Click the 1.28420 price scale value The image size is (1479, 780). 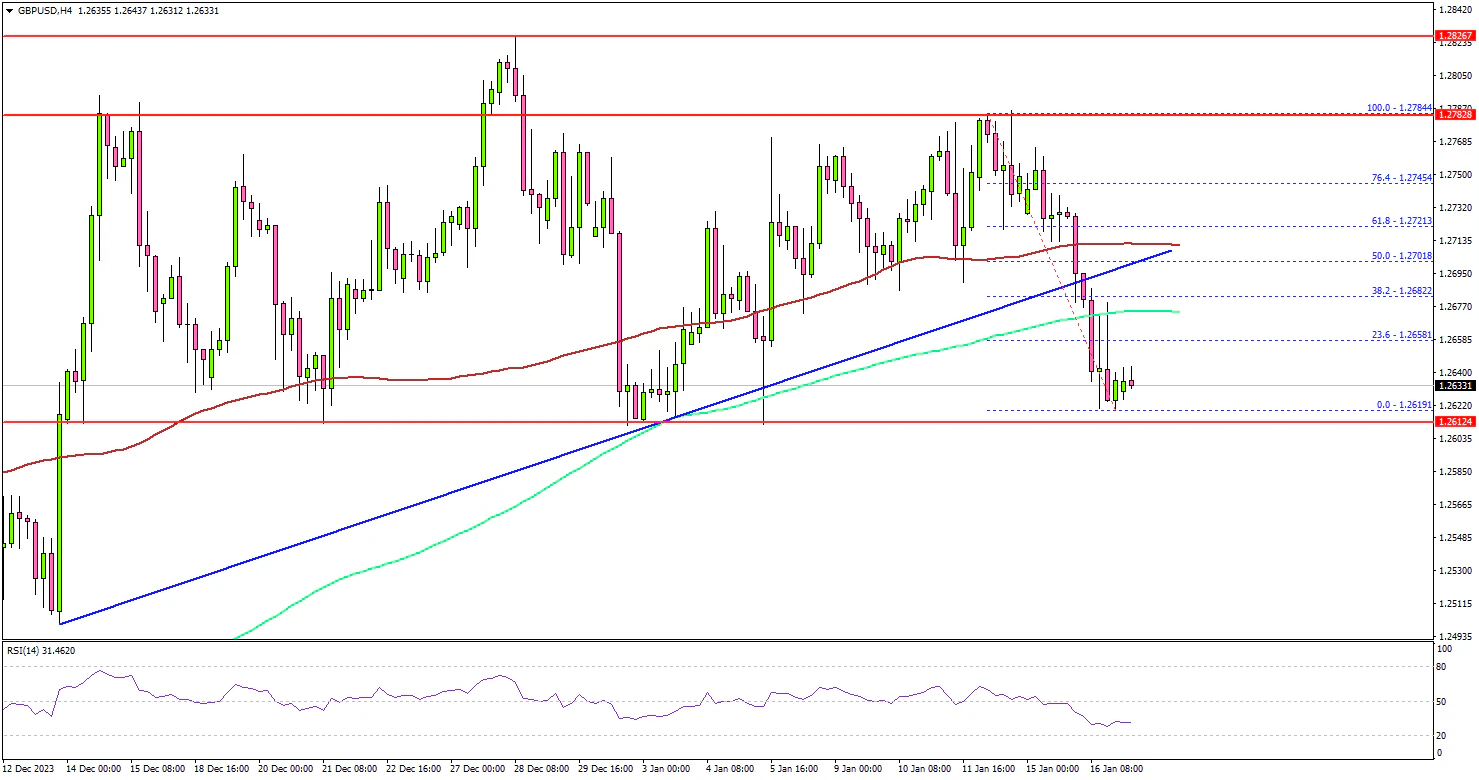pyautogui.click(x=1454, y=9)
